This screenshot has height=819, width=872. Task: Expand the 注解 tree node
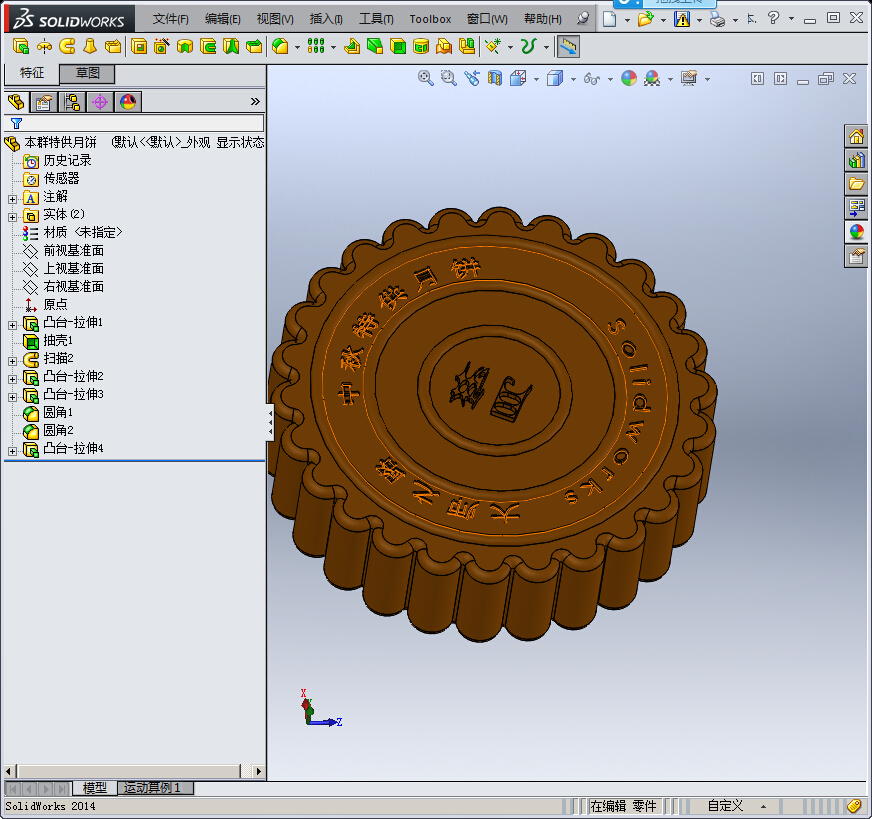(12, 199)
